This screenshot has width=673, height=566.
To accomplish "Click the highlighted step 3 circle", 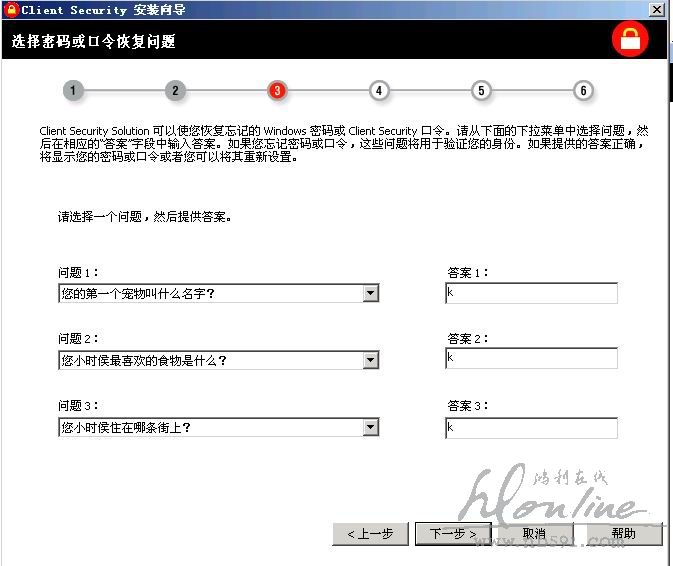I will [277, 91].
